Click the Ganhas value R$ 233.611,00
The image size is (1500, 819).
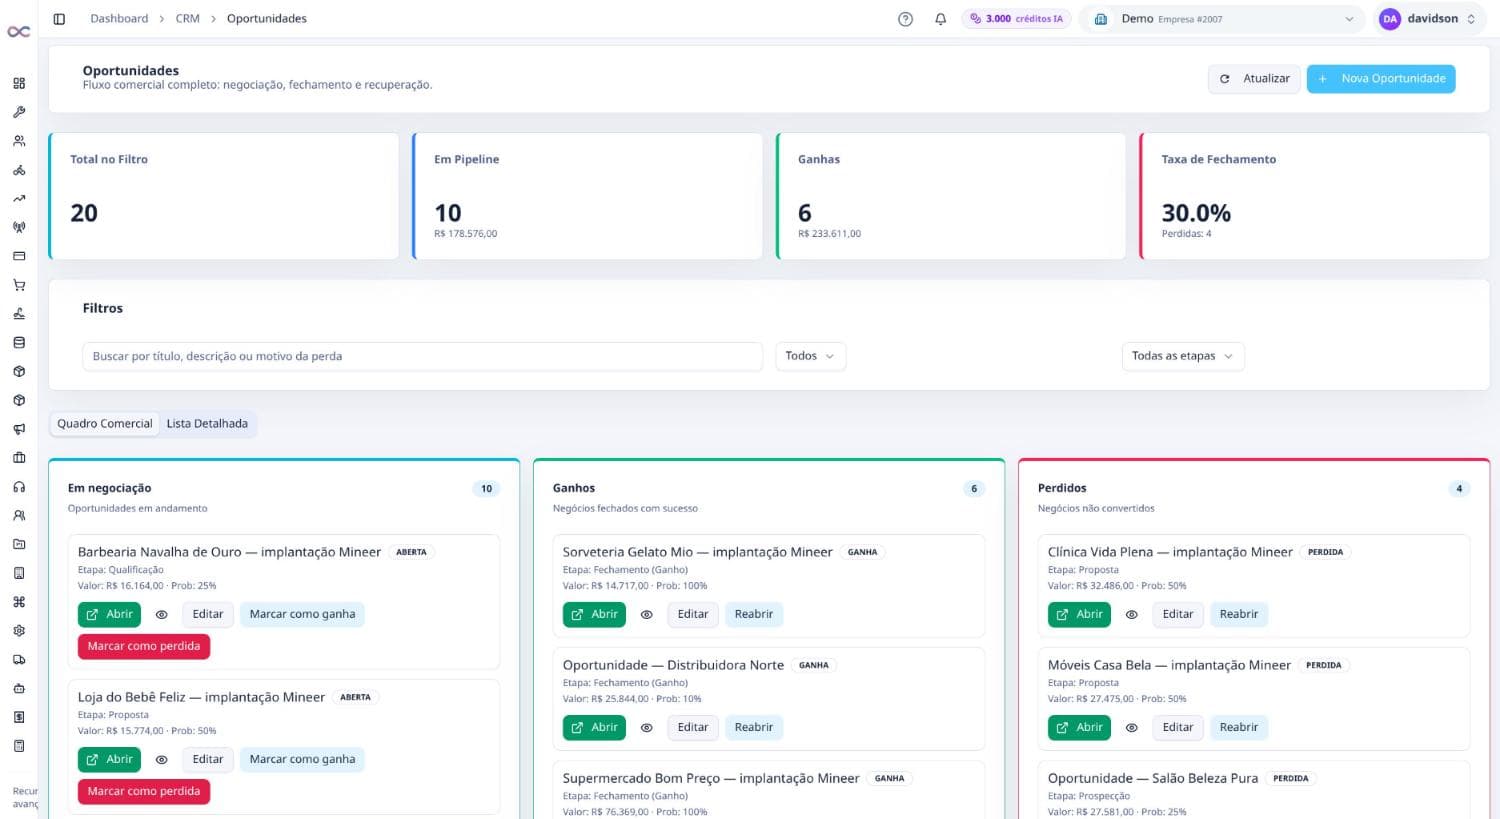[x=829, y=234]
